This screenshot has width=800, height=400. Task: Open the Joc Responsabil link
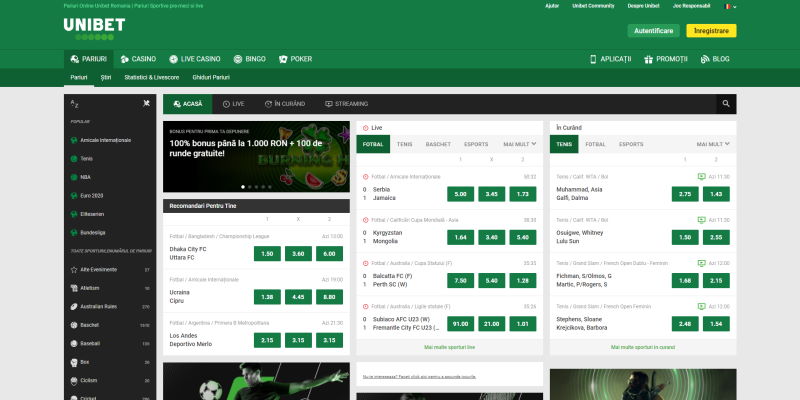point(691,6)
